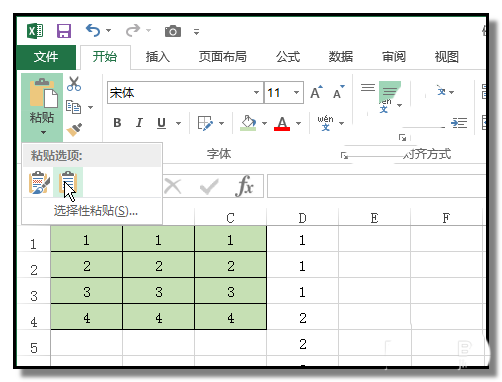
Task: Toggle underline formatting
Action: tap(162, 123)
